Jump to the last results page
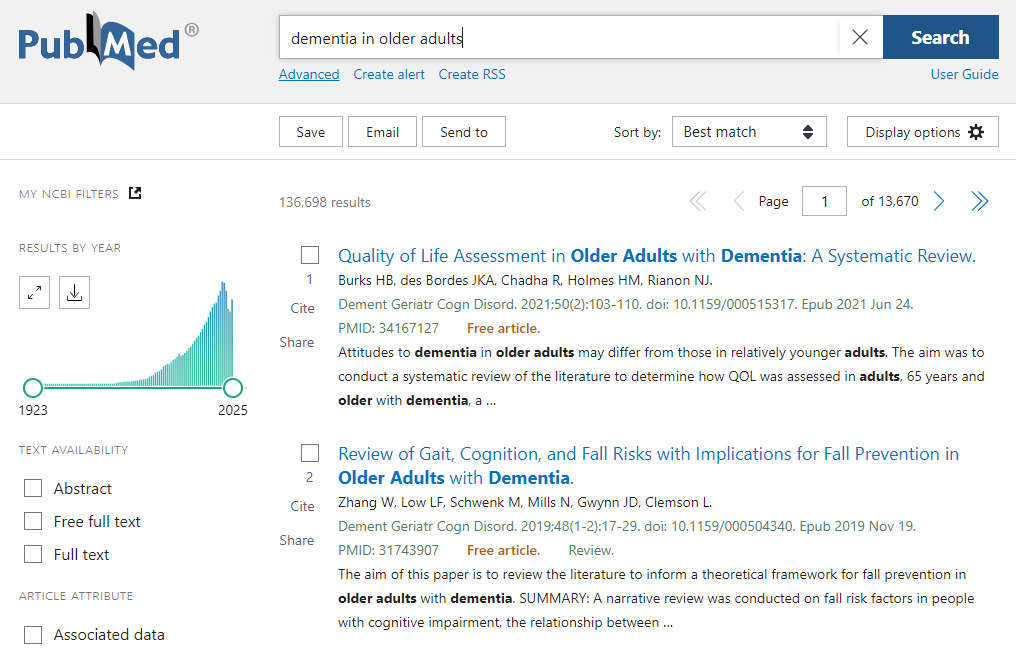Image resolution: width=1016 pixels, height=650 pixels. tap(979, 201)
